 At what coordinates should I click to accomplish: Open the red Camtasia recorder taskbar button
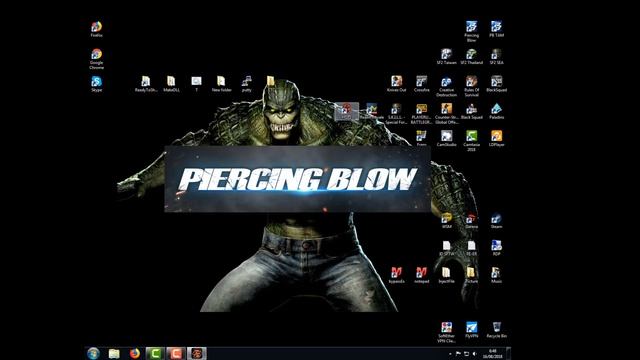pos(176,353)
